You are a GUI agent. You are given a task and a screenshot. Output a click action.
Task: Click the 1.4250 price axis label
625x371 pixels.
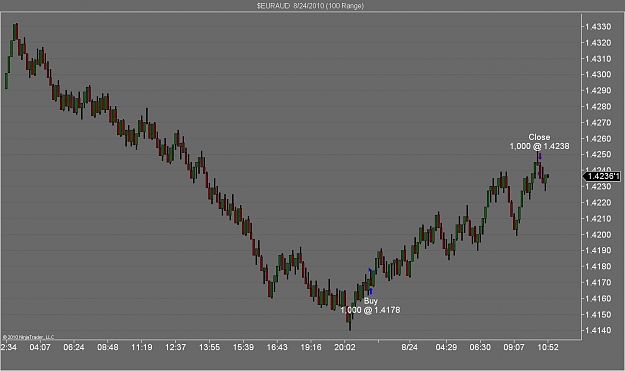pyautogui.click(x=597, y=154)
